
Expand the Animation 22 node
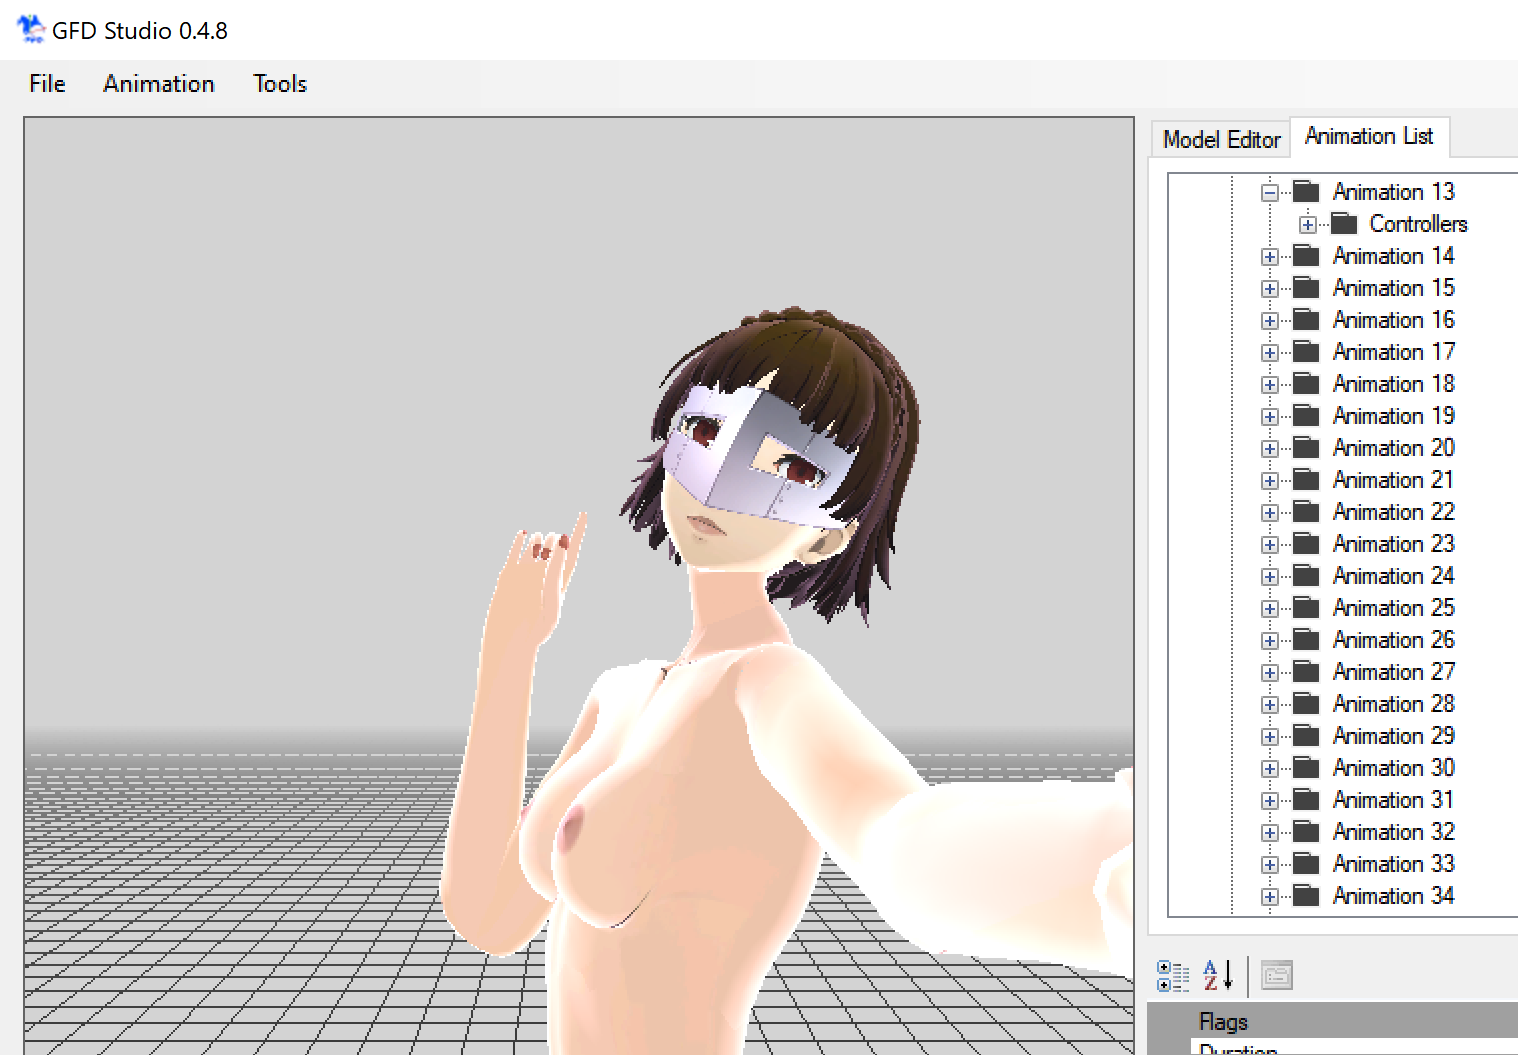(1270, 513)
